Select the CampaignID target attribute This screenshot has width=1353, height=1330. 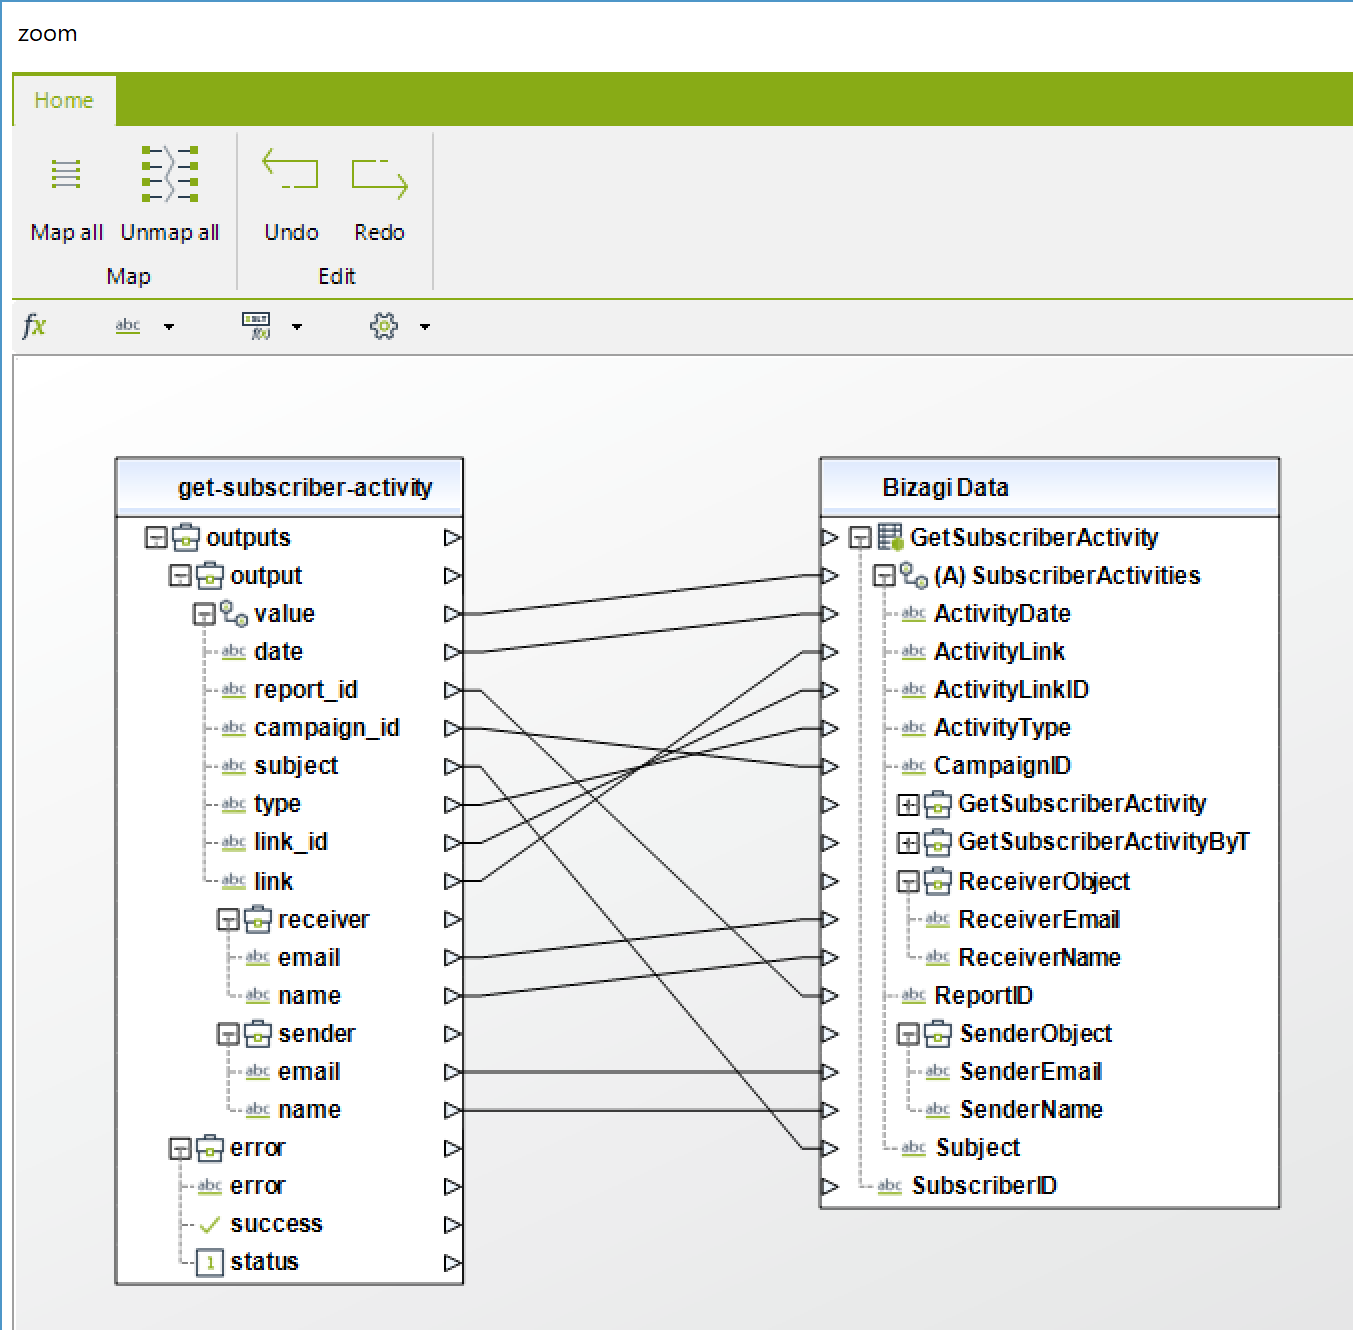click(1003, 766)
